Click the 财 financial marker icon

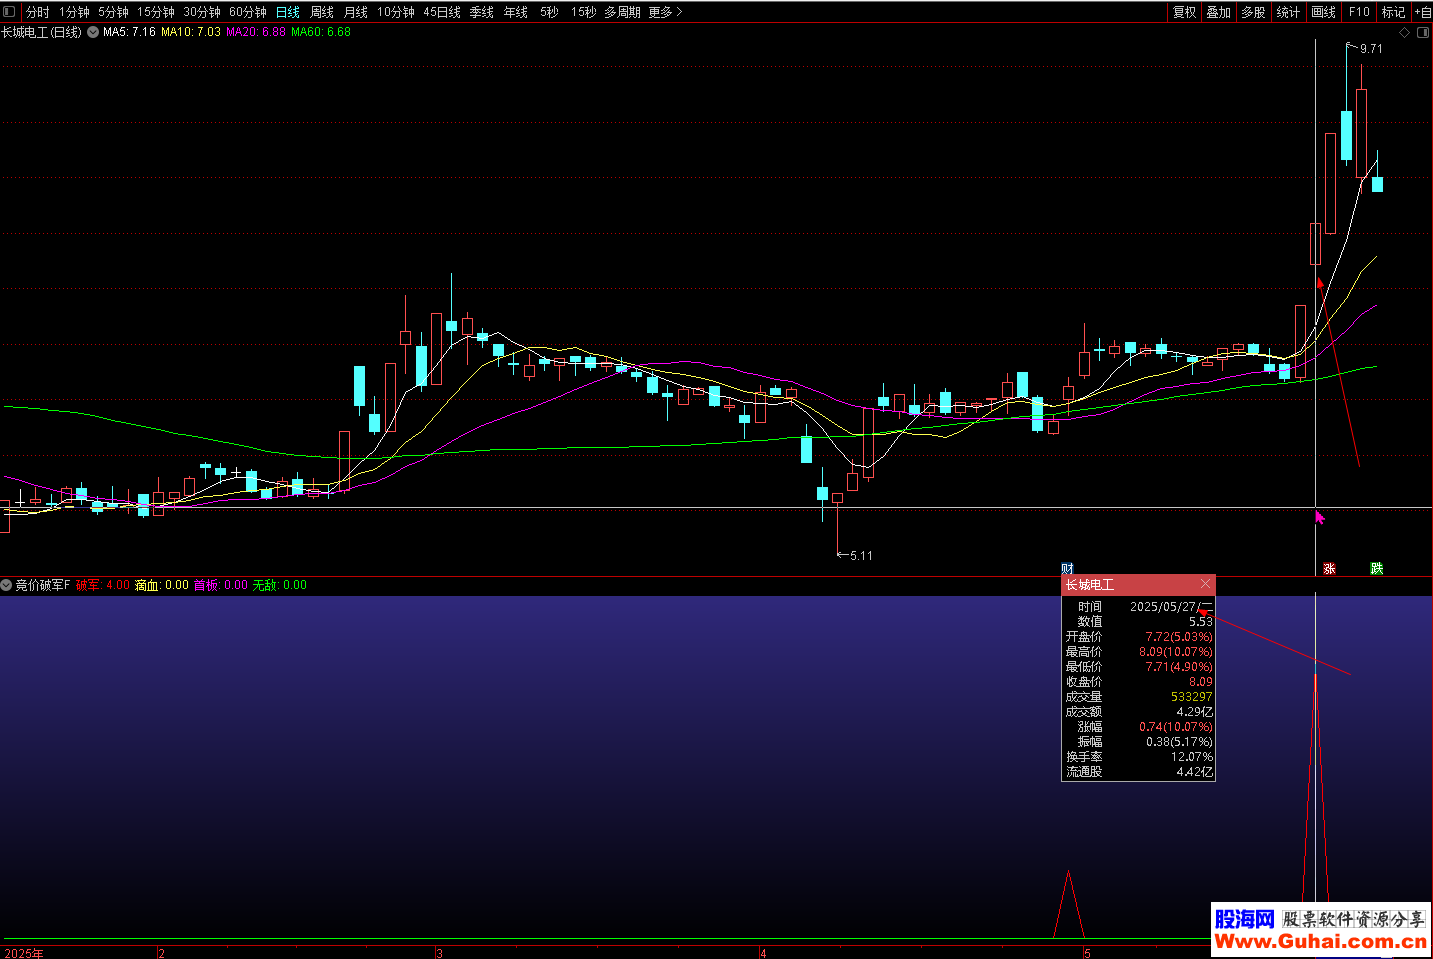pos(1067,568)
